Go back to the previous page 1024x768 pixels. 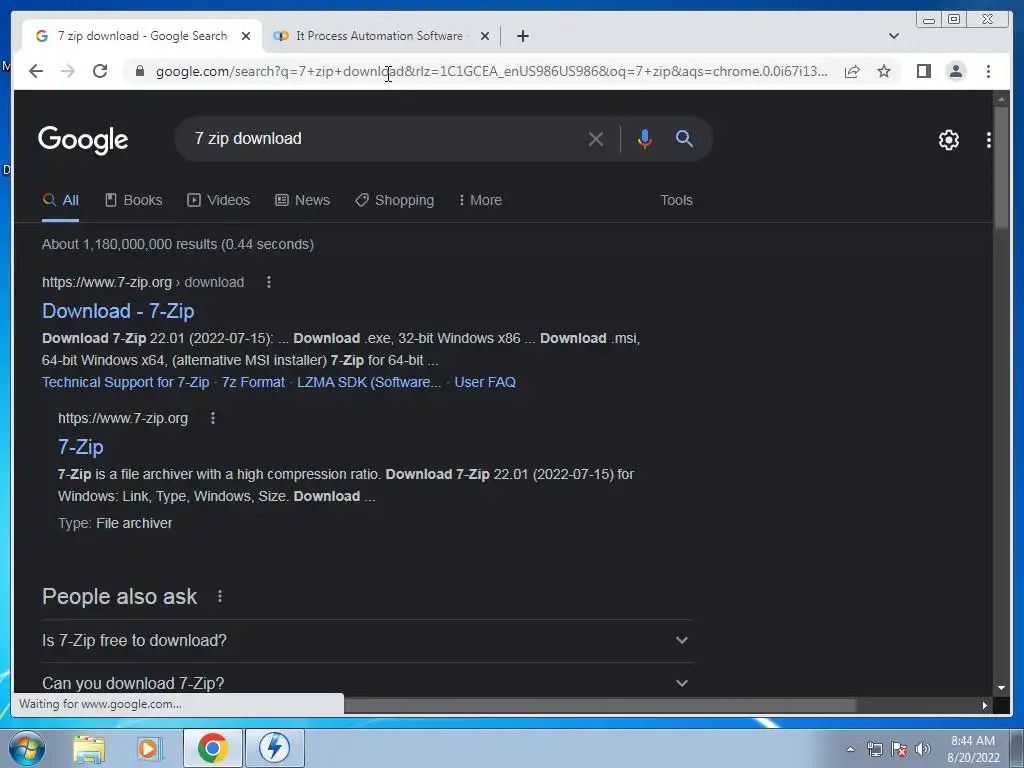36,71
